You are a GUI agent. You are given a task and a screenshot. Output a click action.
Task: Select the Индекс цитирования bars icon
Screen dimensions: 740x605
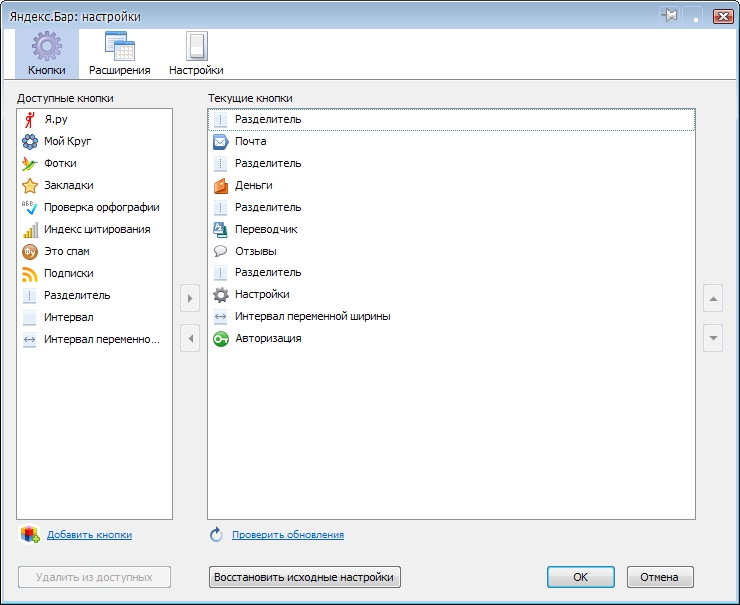pyautogui.click(x=29, y=230)
